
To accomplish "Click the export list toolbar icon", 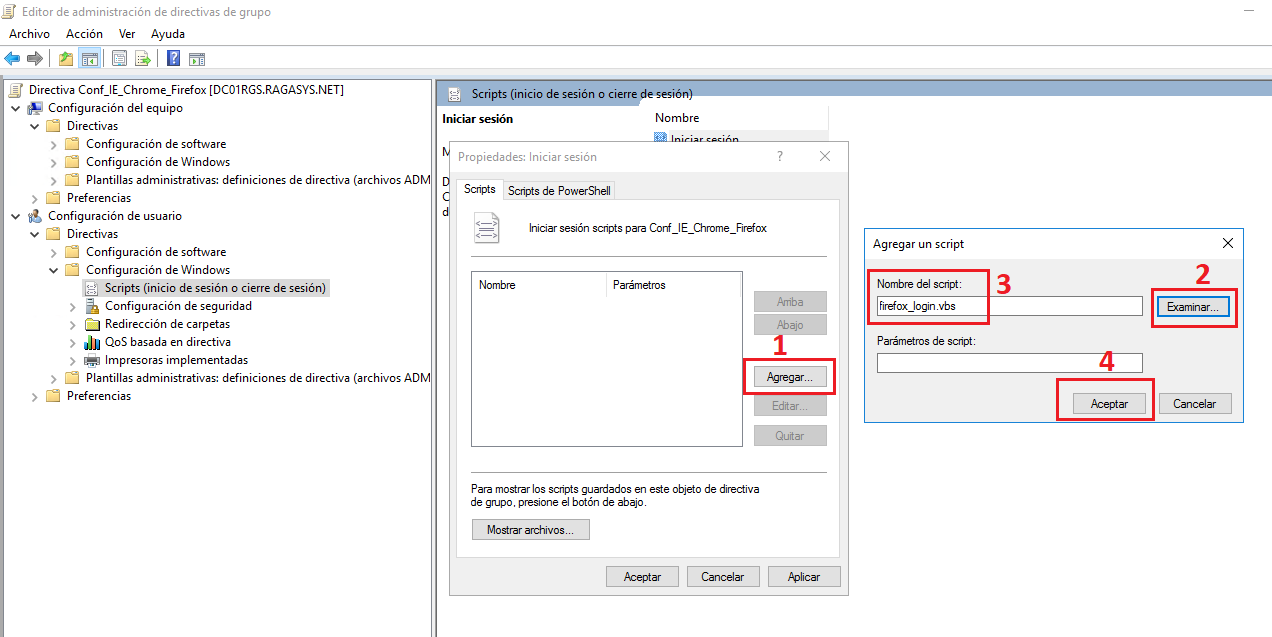I will point(142,57).
